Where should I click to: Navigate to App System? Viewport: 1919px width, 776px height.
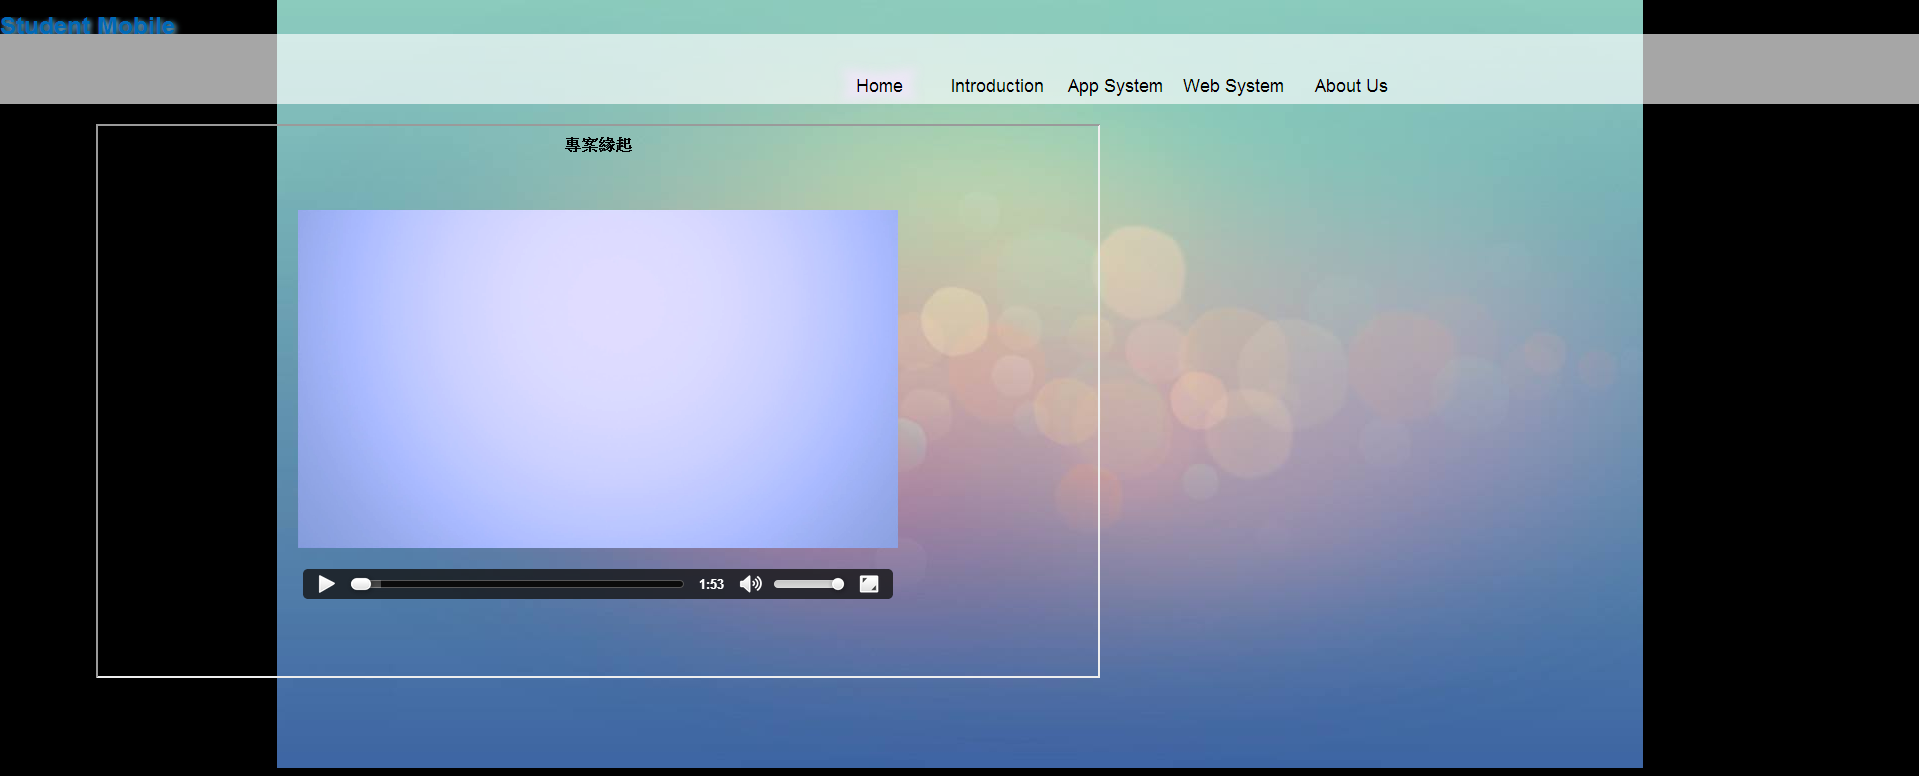1114,86
